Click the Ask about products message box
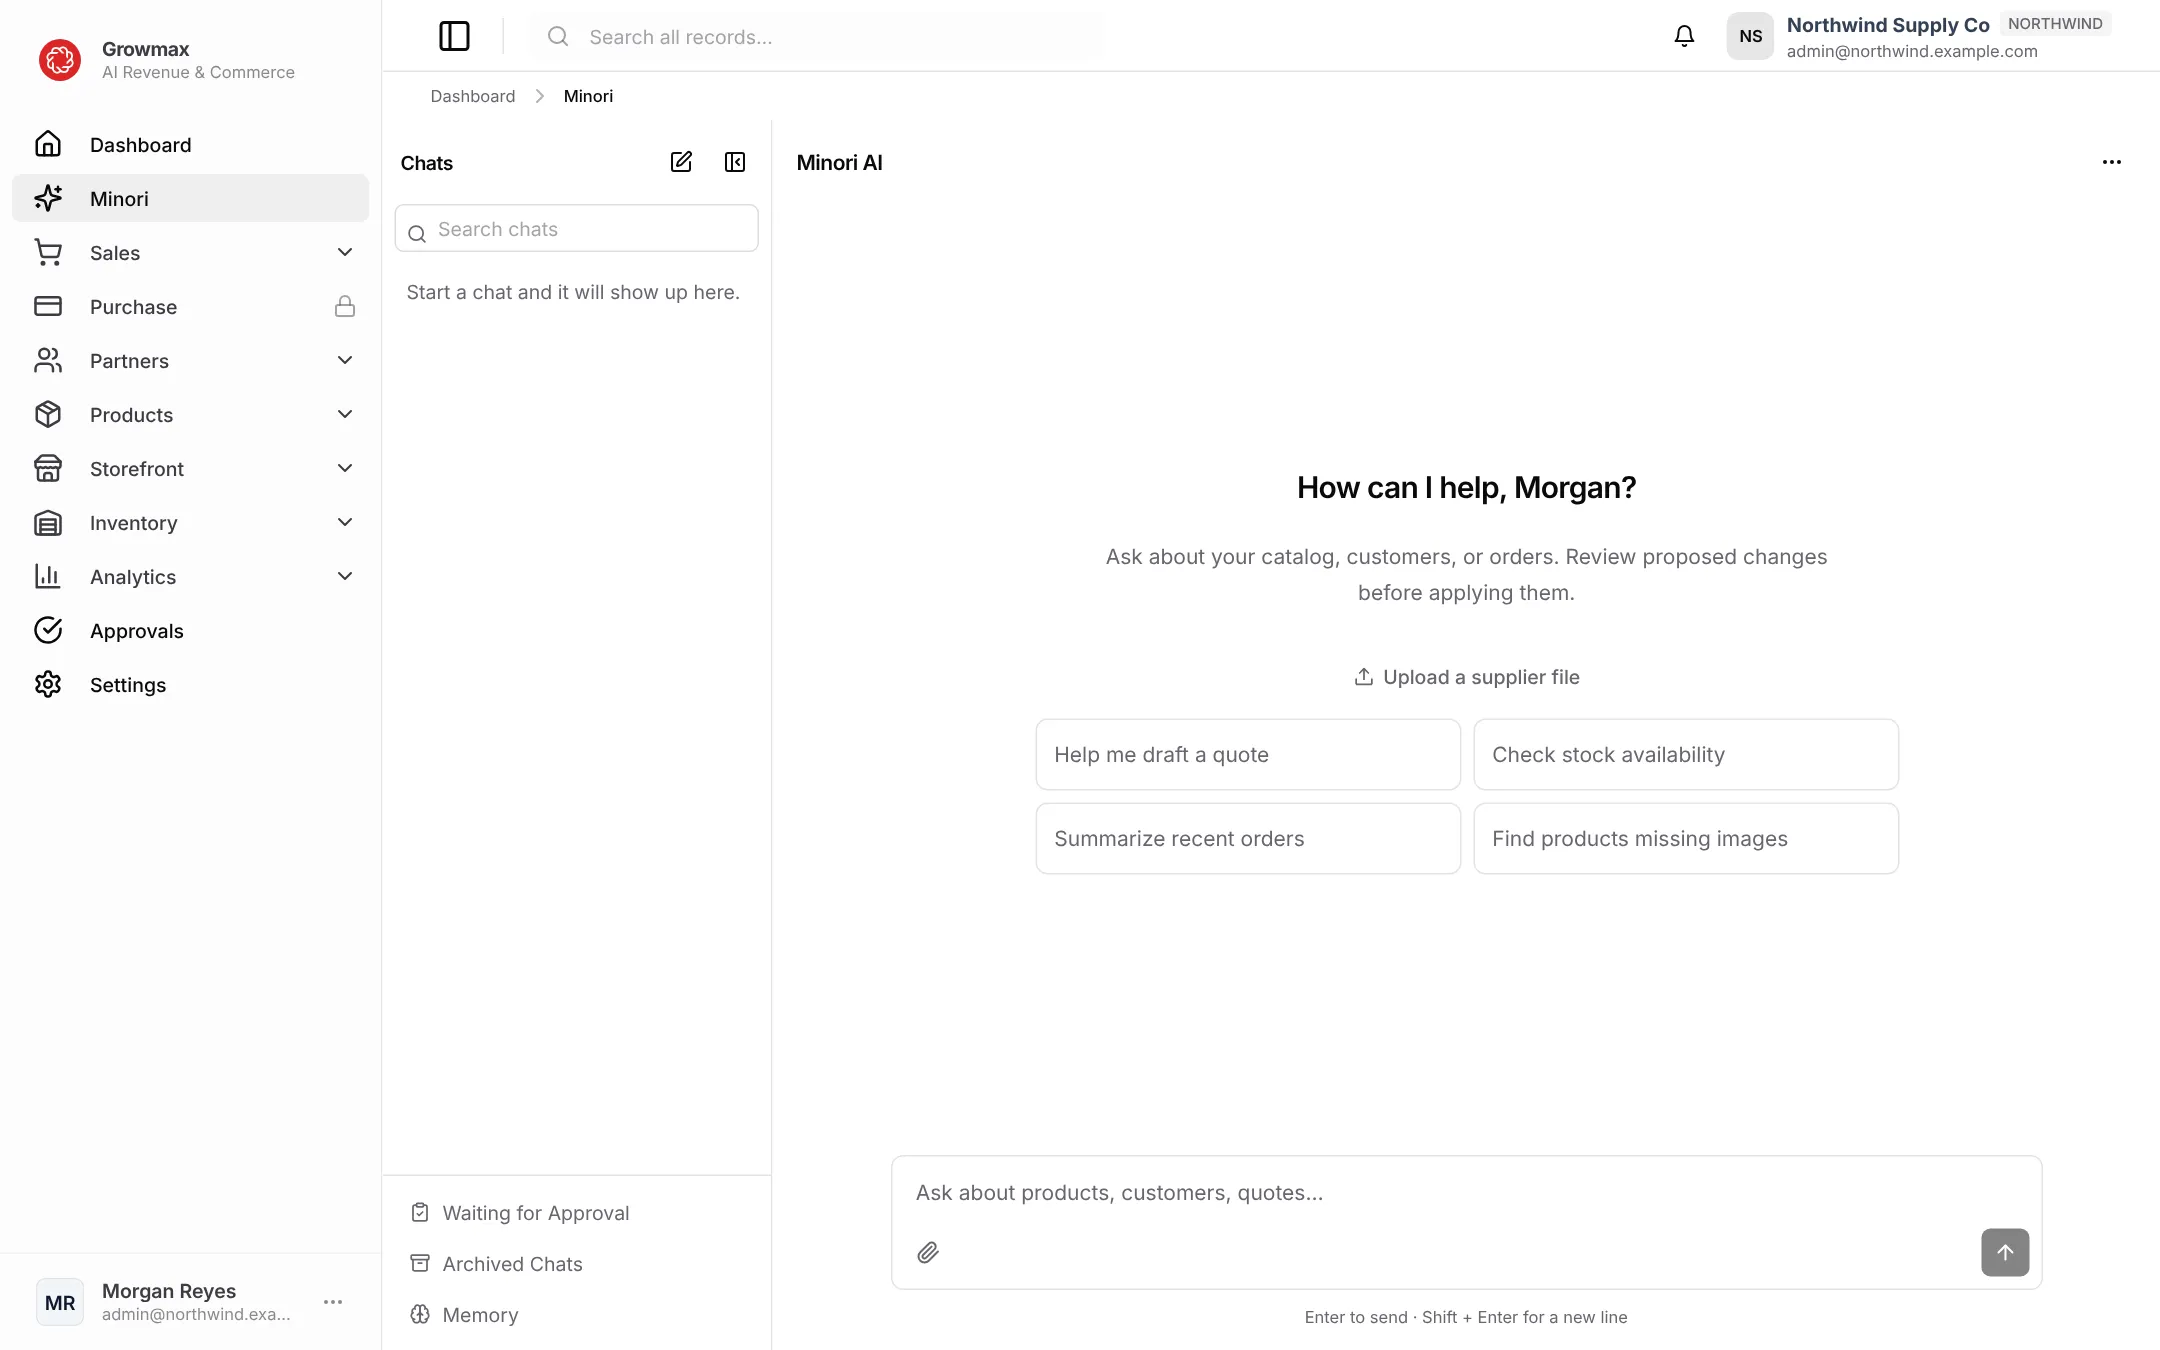Viewport: 2160px width, 1350px height. [1466, 1193]
